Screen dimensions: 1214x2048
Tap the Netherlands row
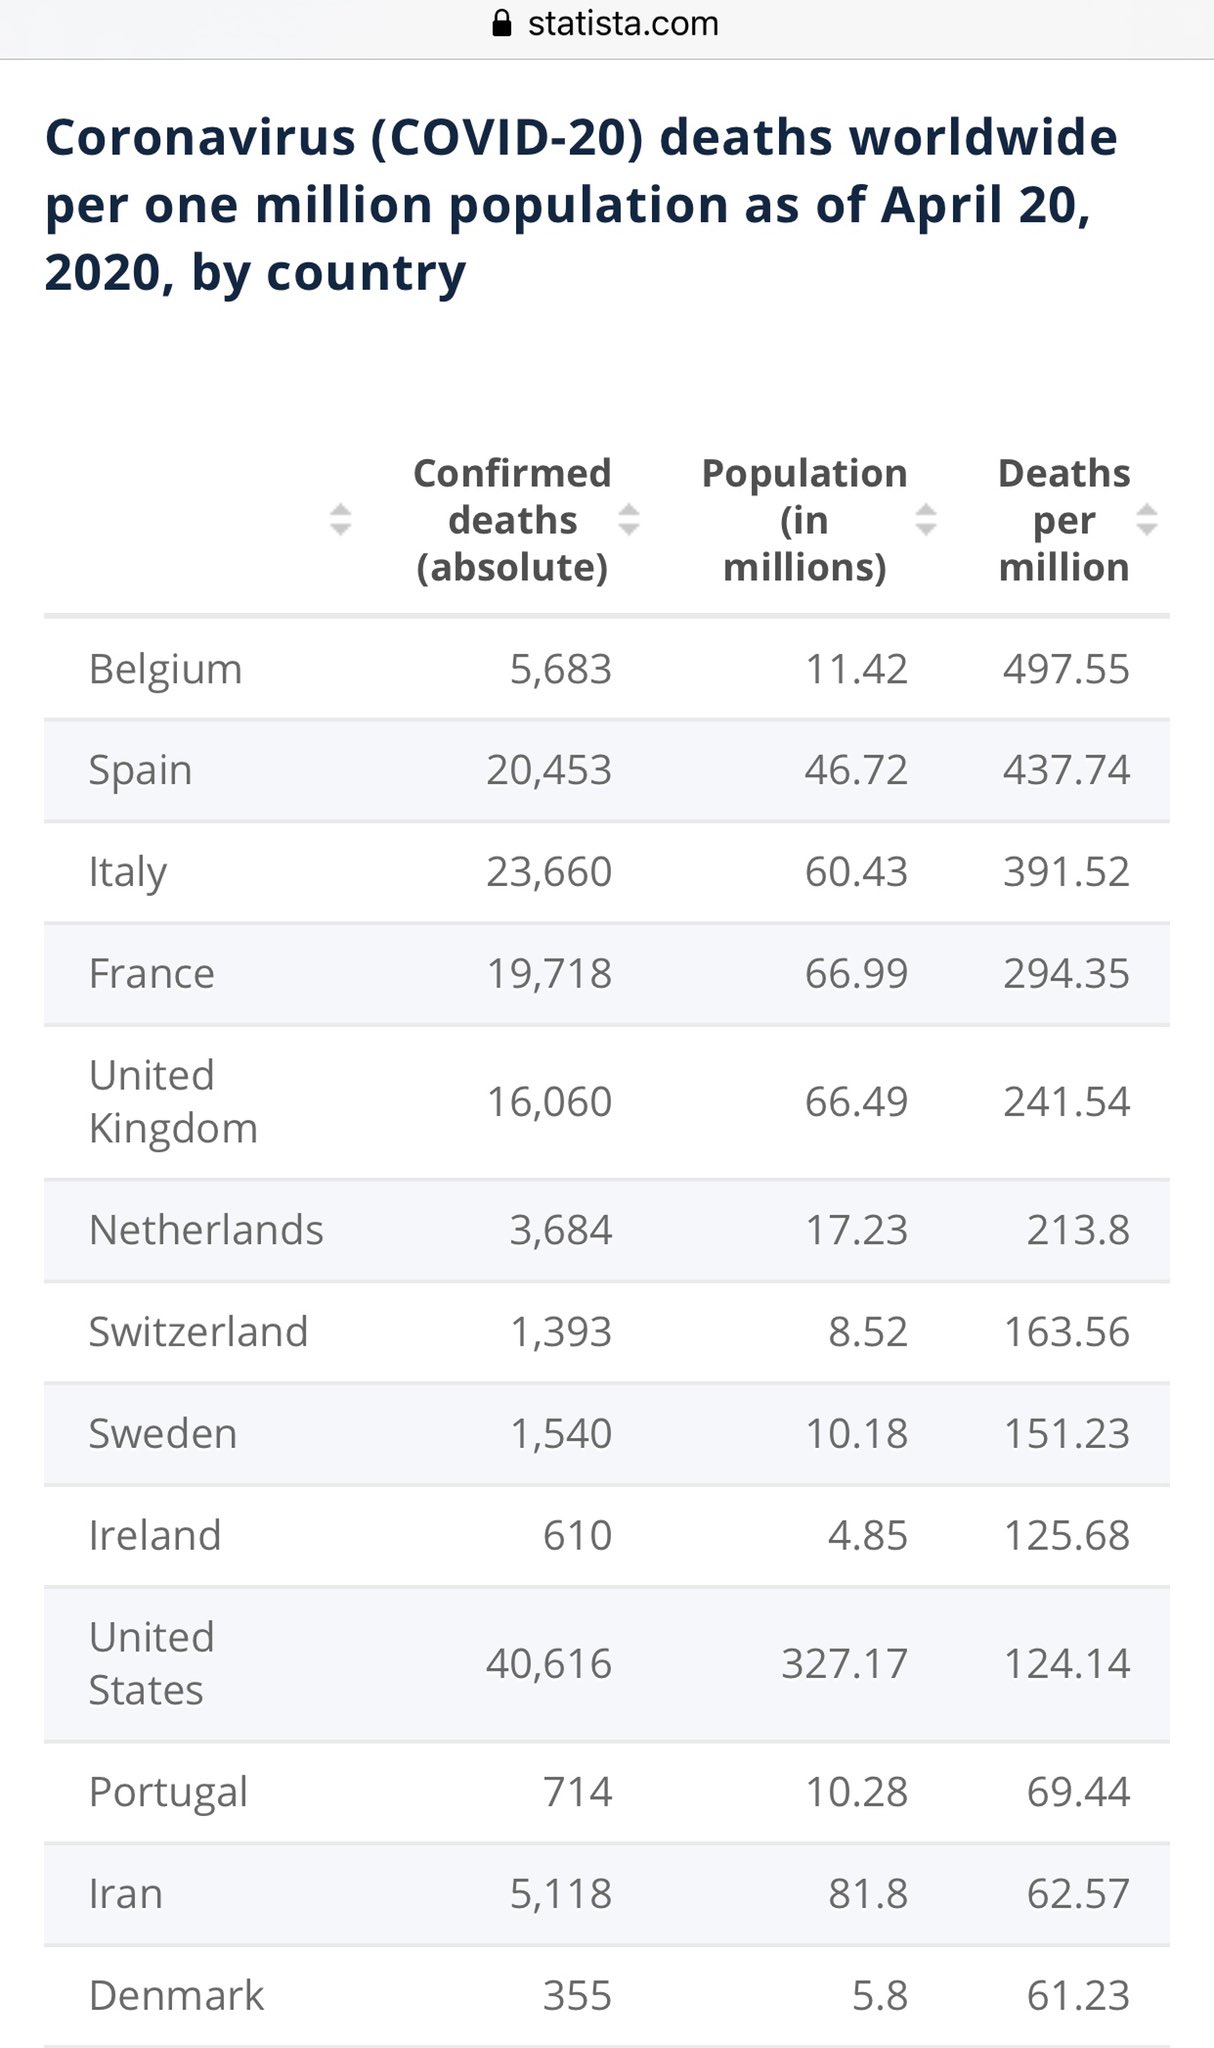[607, 1230]
